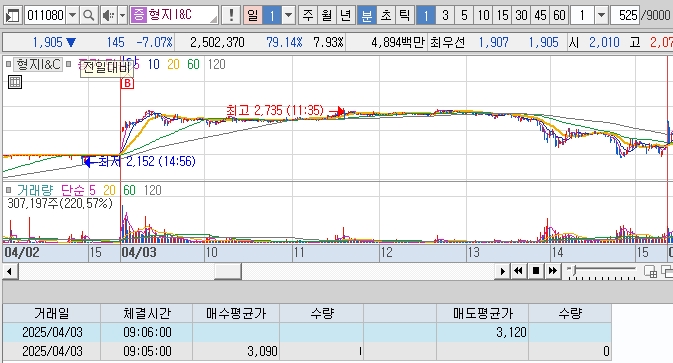The image size is (673, 363).
Task: Open the 형지I&C stock name combo box
Action: [x=174, y=15]
